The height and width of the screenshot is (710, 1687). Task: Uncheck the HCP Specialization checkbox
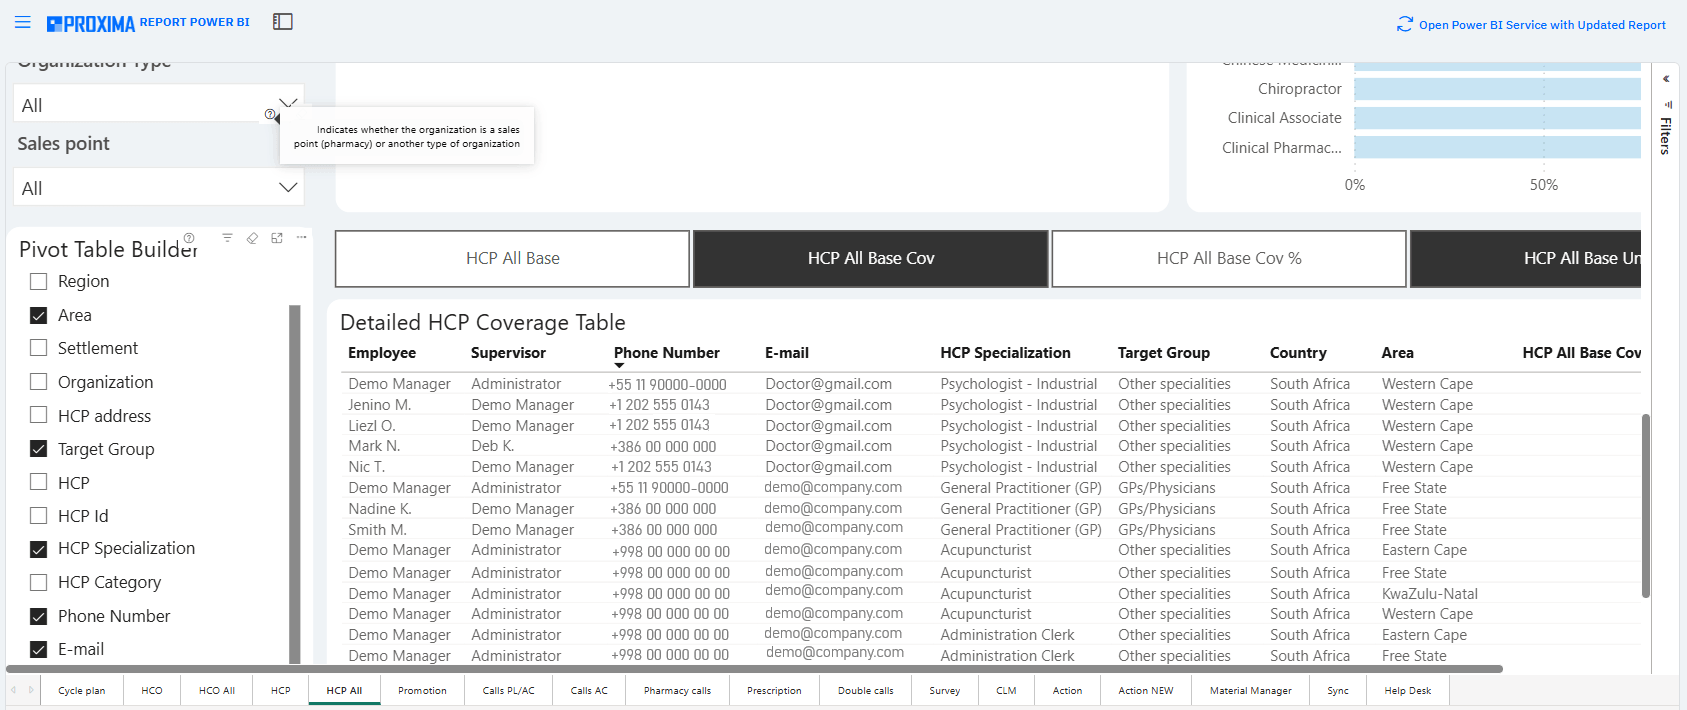[x=39, y=549]
